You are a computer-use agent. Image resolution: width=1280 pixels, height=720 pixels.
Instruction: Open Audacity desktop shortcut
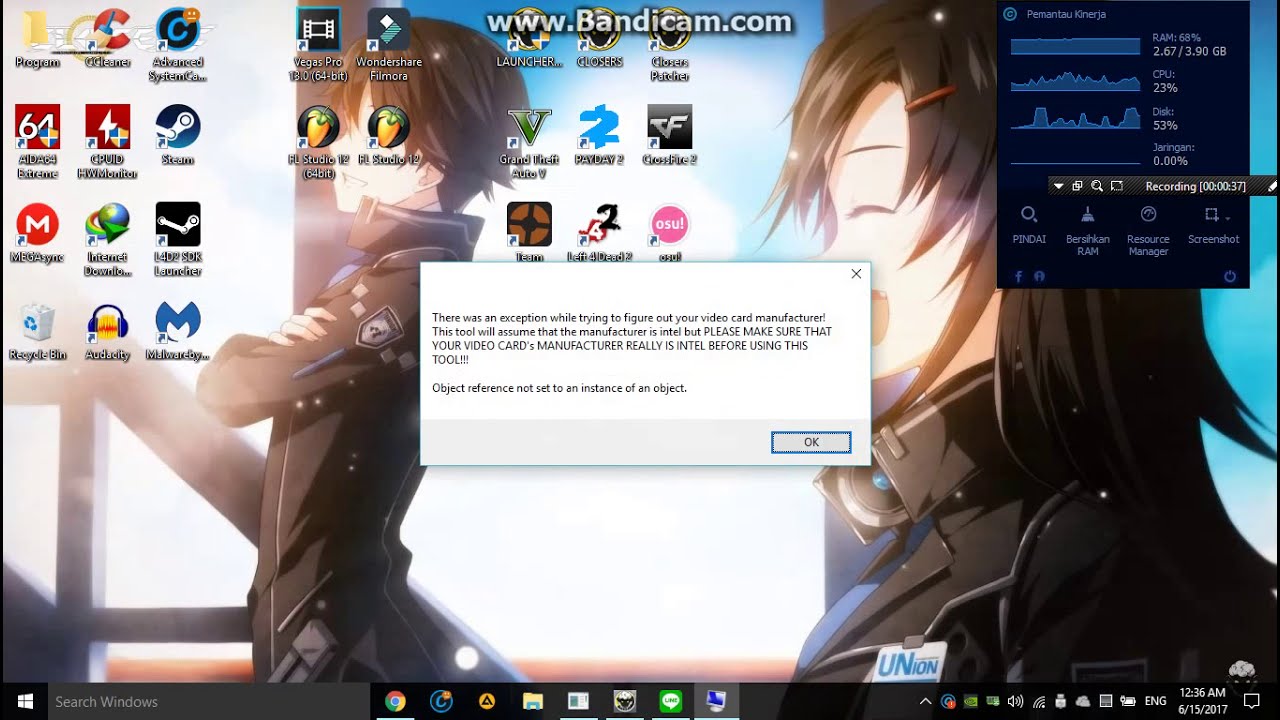tap(107, 332)
